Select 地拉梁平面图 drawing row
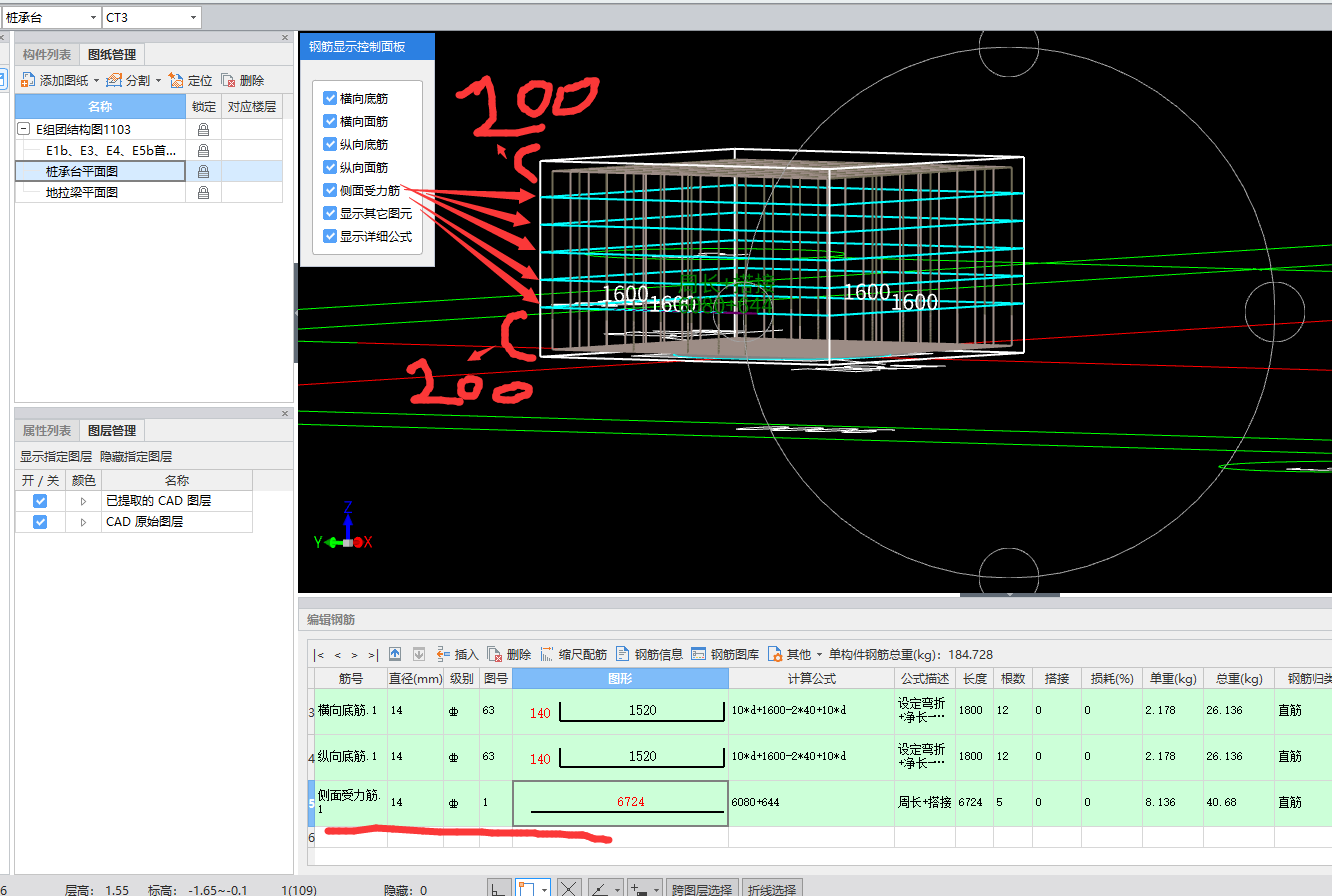The width and height of the screenshot is (1332, 896). (100, 192)
